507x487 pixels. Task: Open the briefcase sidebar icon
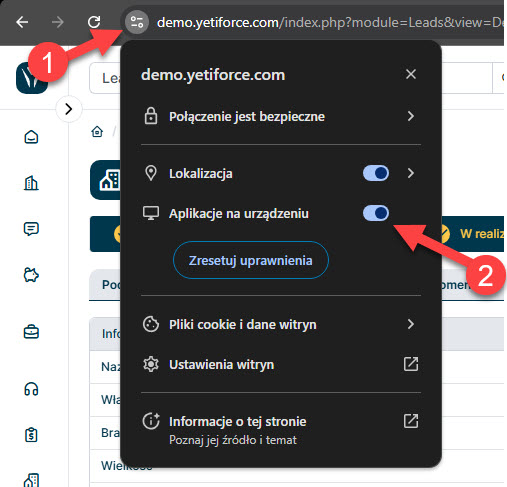tap(31, 332)
